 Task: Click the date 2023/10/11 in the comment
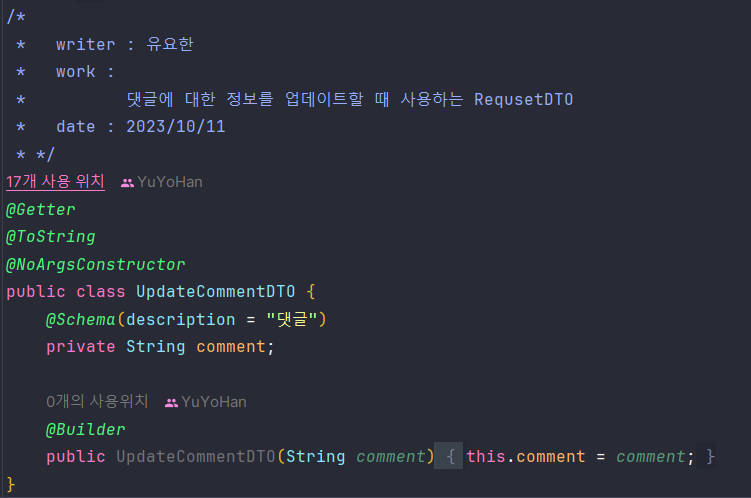[x=175, y=127]
